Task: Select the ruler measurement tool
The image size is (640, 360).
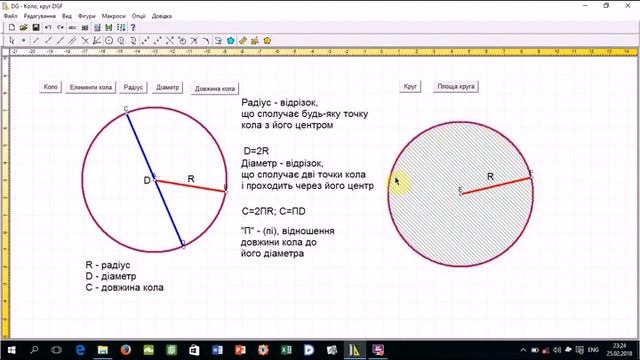Action: point(243,40)
